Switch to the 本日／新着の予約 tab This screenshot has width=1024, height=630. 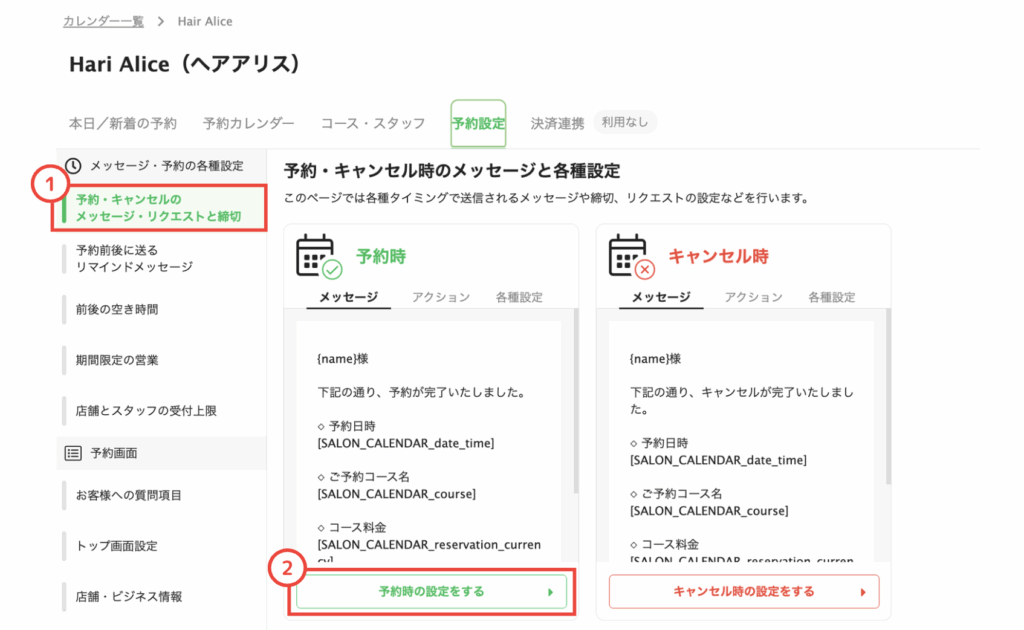coord(122,124)
